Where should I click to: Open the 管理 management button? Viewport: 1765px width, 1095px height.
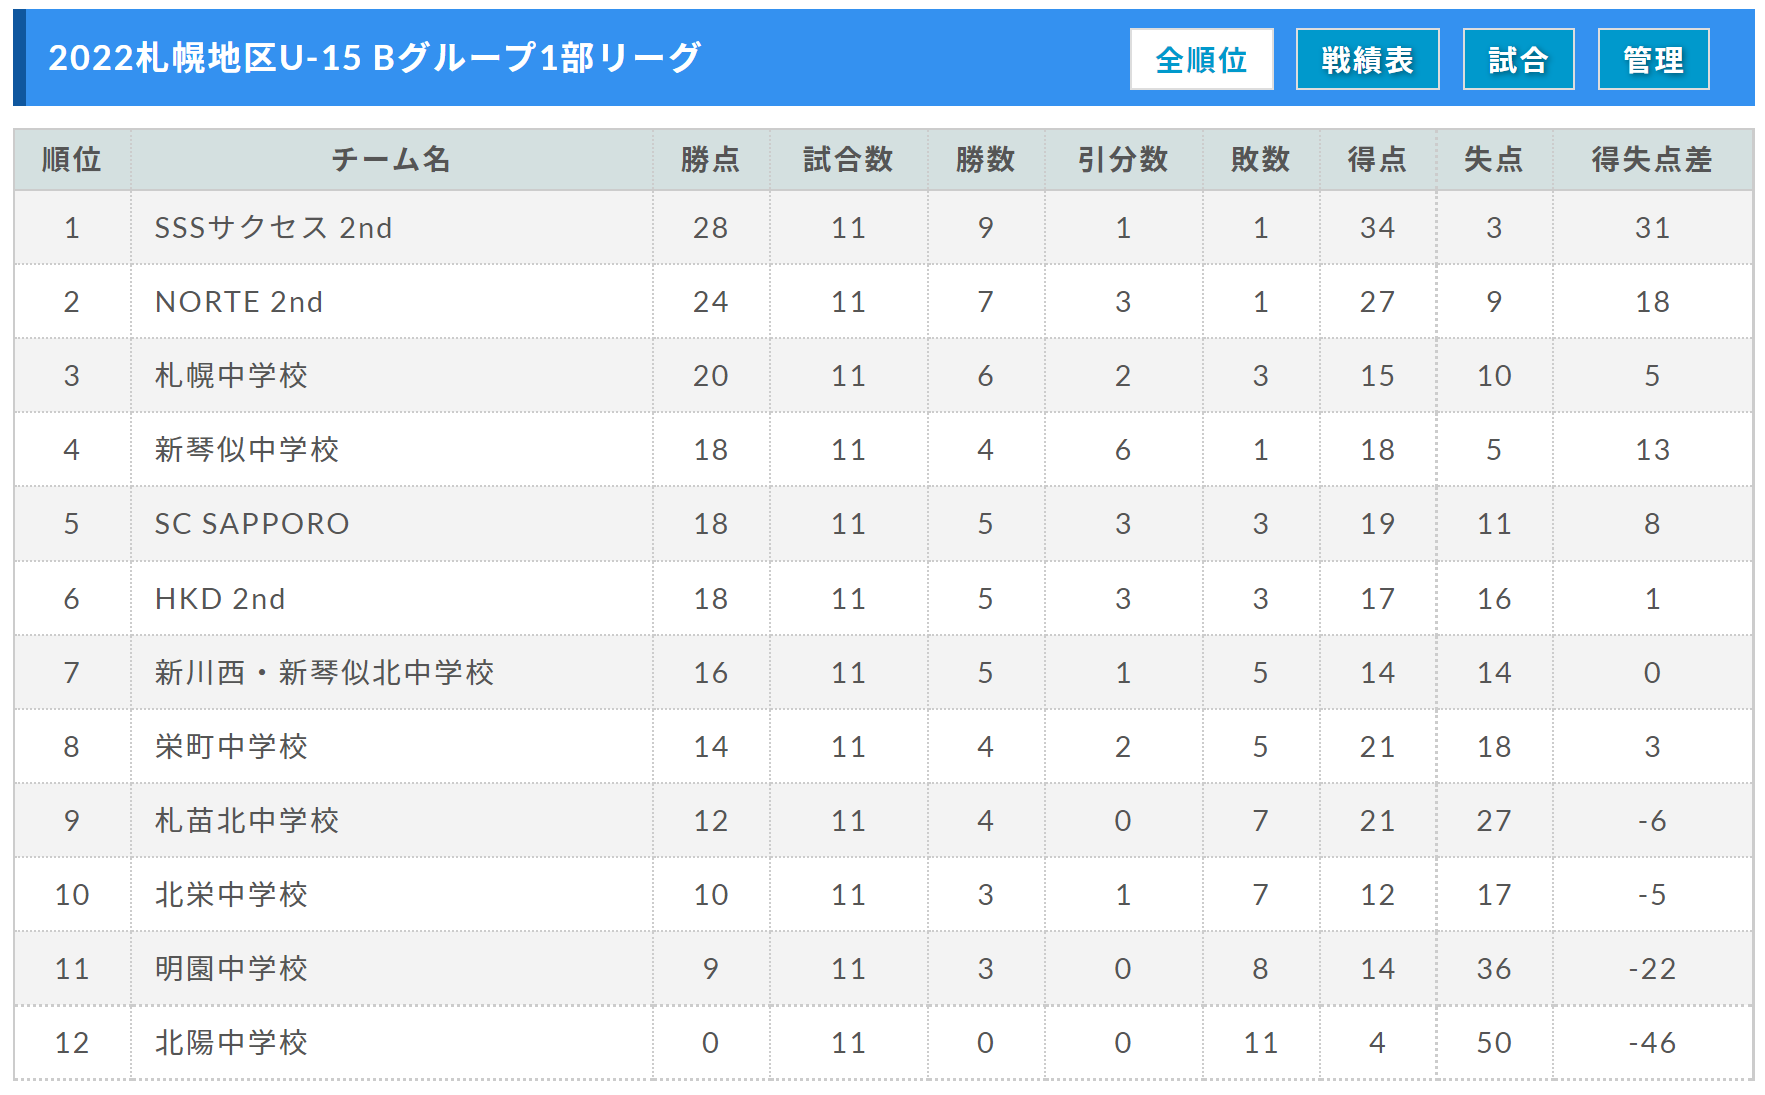pos(1653,60)
